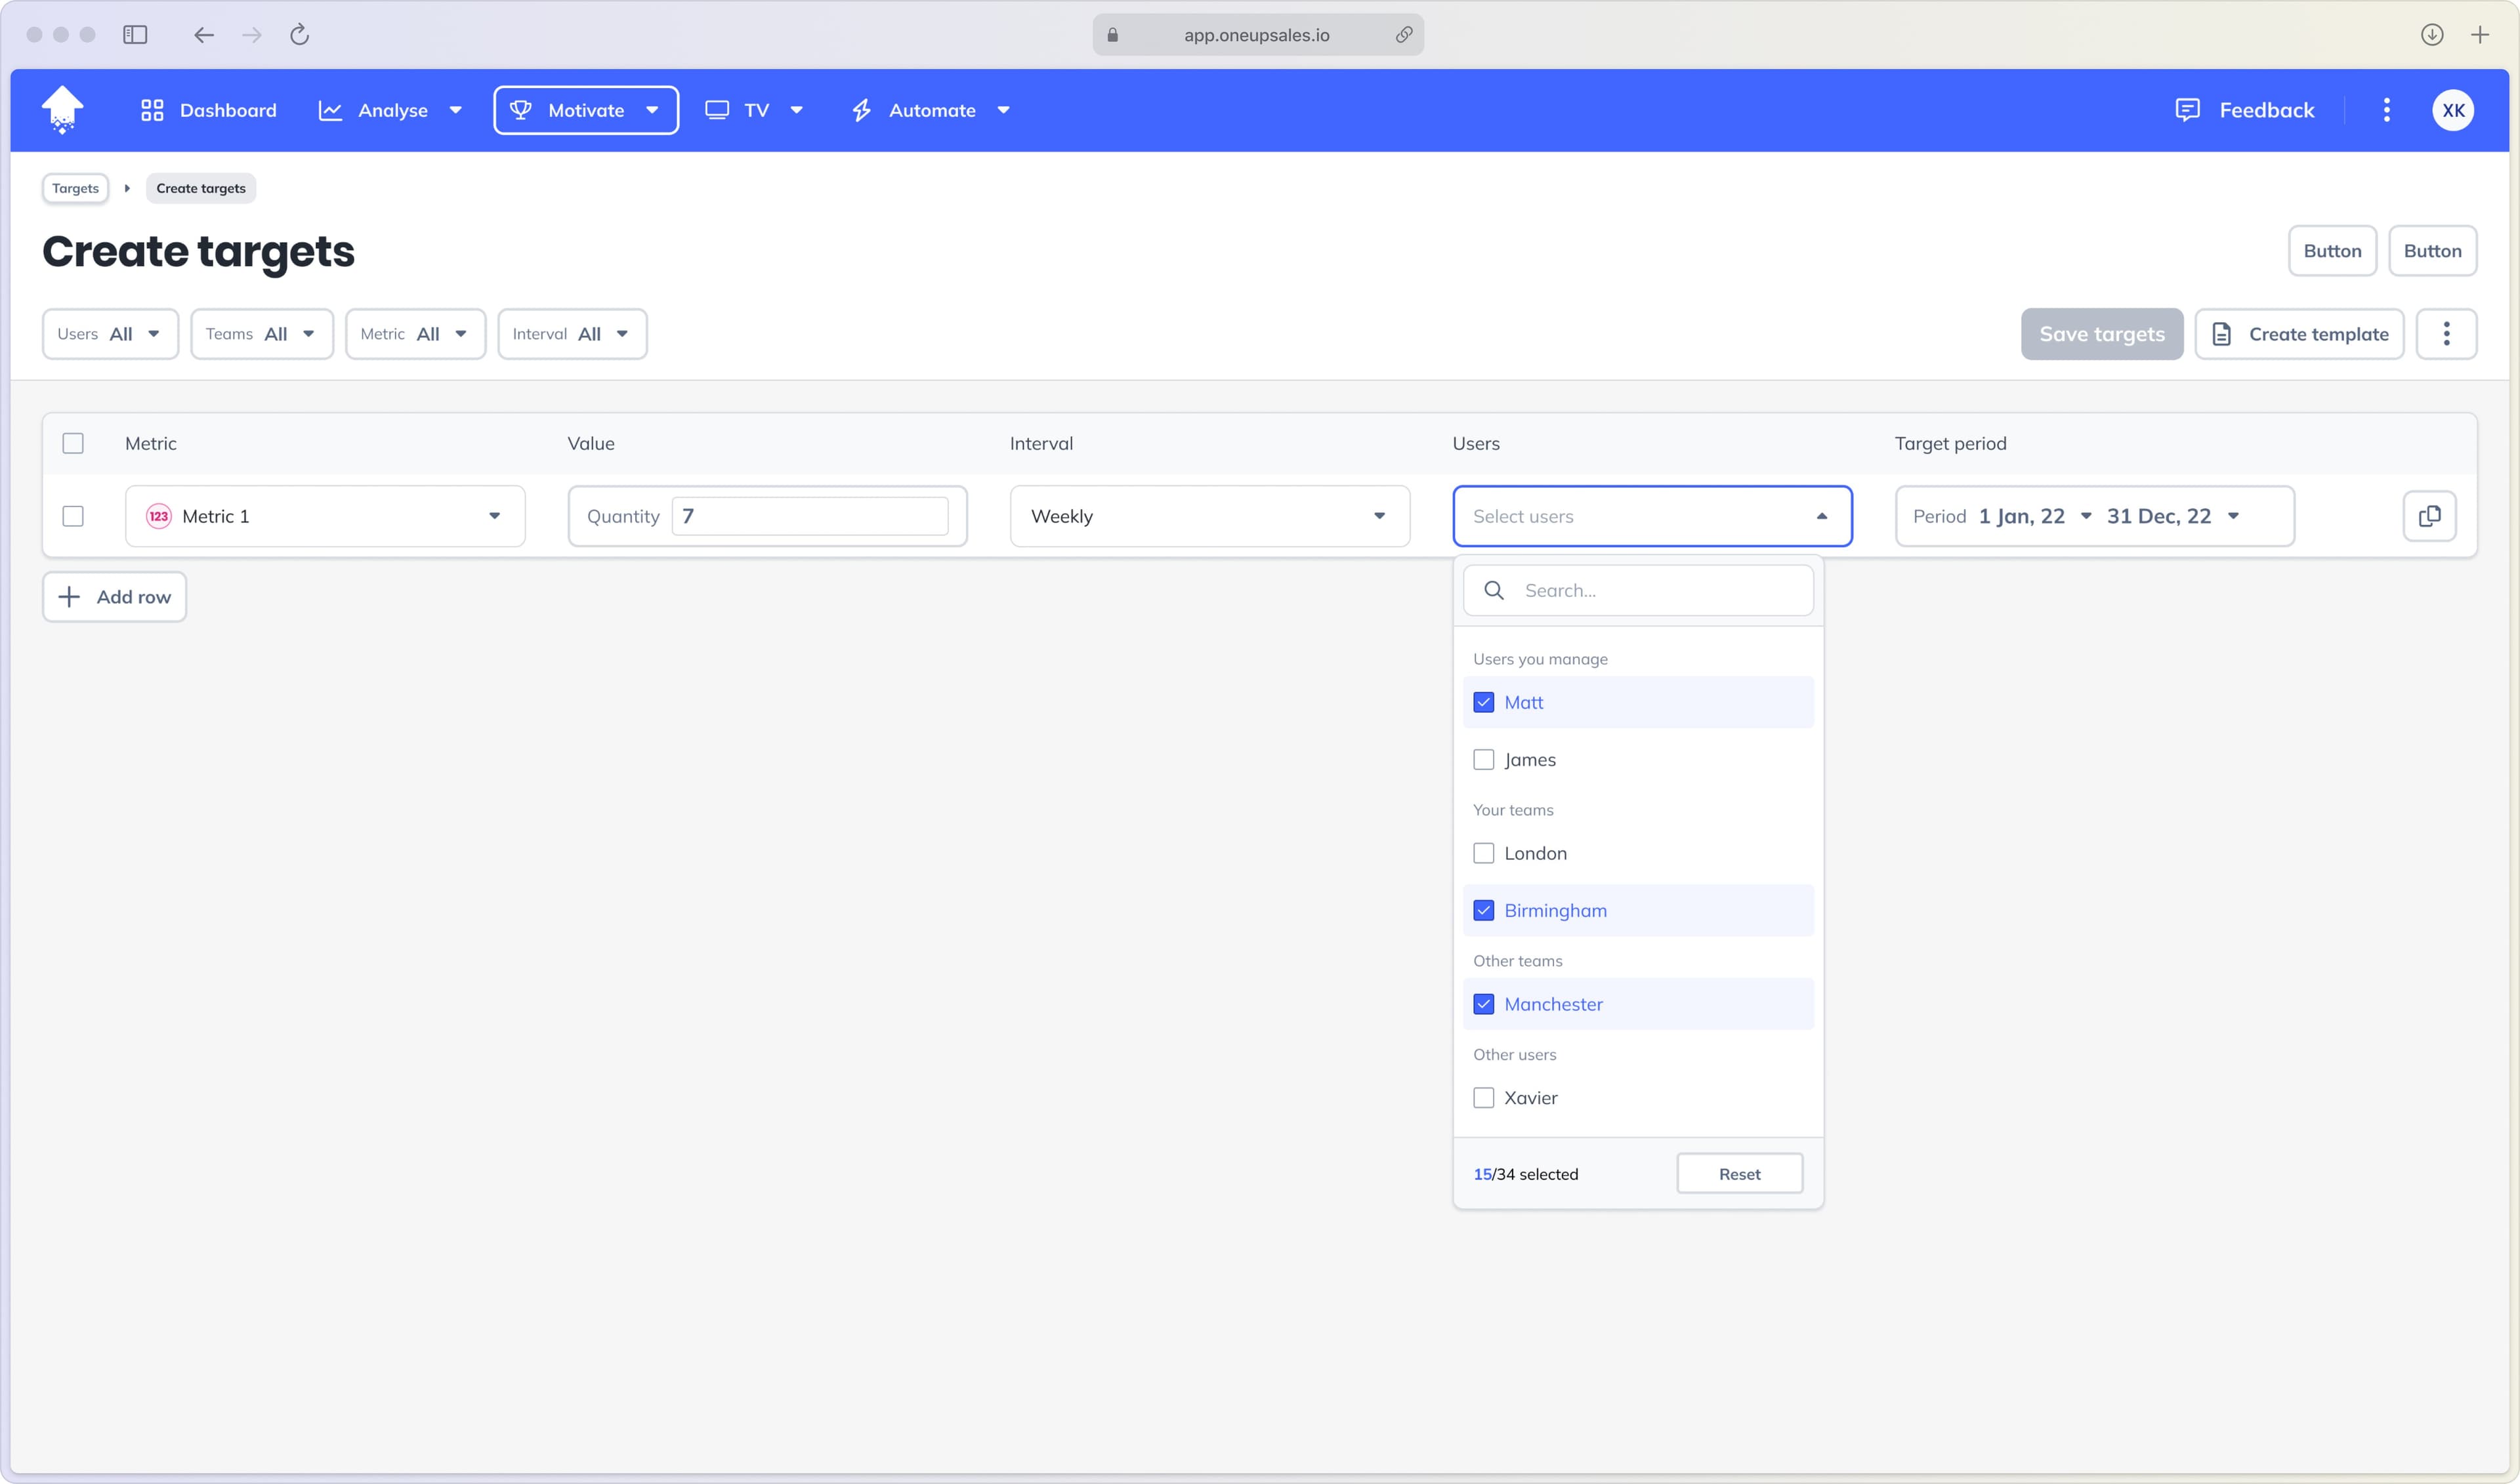Click the Interval column header
Image resolution: width=2520 pixels, height=1484 pixels.
pyautogui.click(x=1041, y=443)
